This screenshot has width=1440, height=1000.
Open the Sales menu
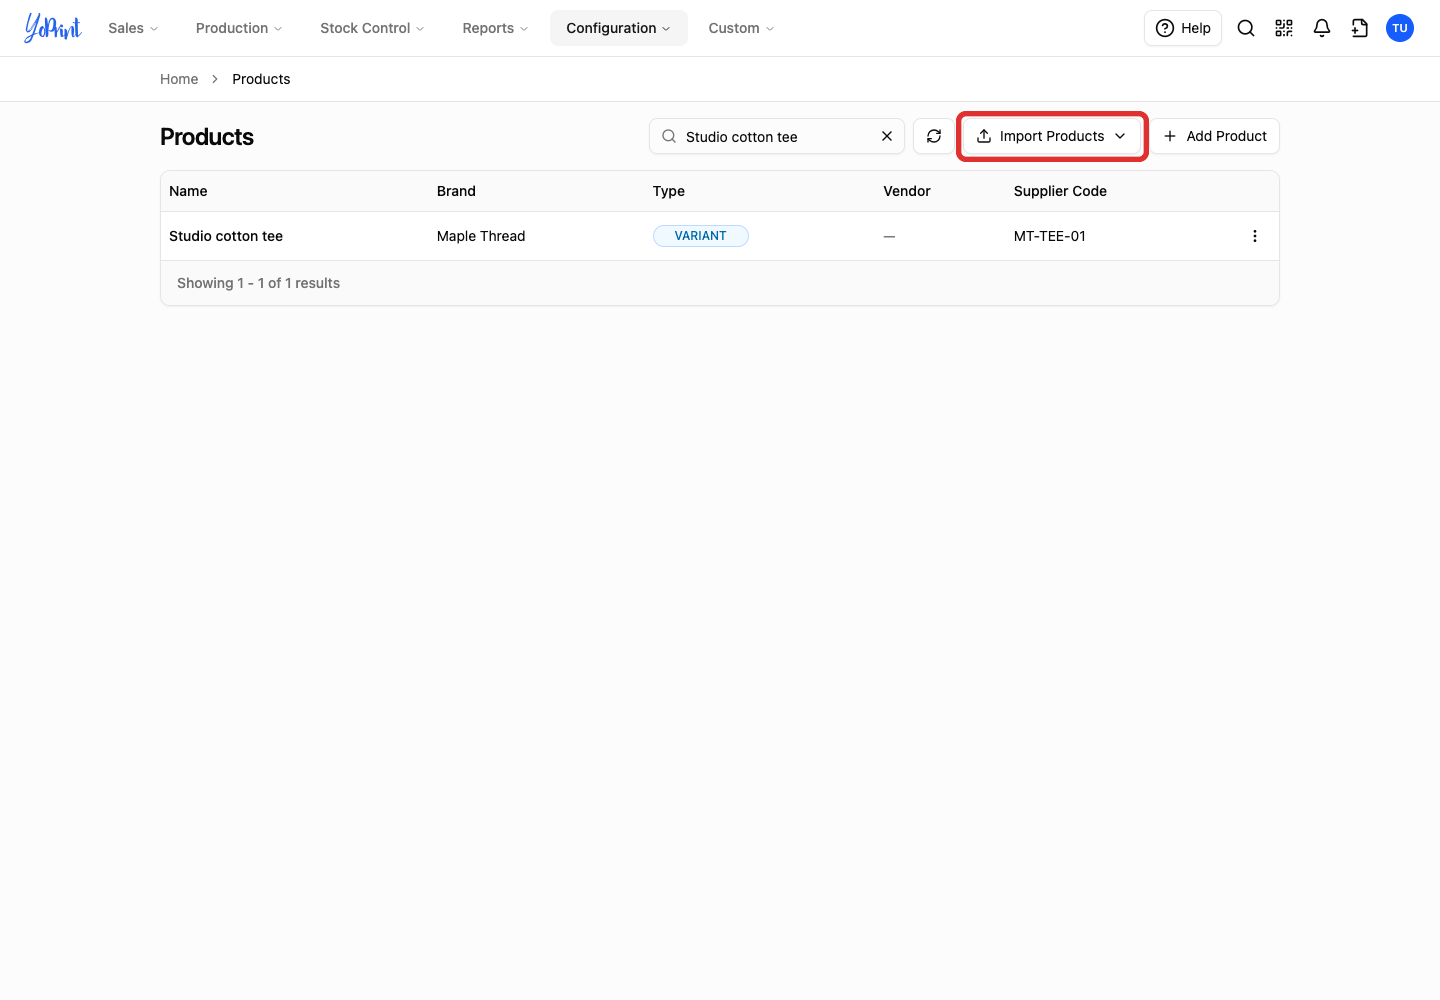pyautogui.click(x=133, y=28)
